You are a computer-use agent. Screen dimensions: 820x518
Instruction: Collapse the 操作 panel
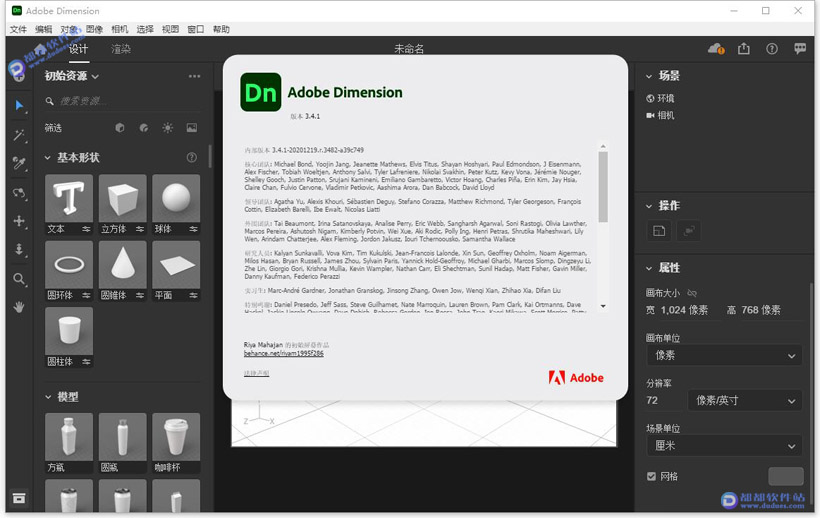tap(649, 206)
